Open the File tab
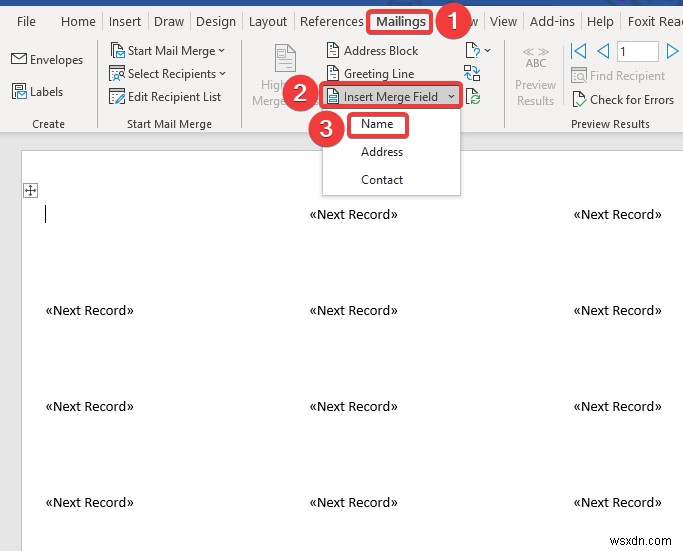This screenshot has height=551, width=683. click(x=26, y=21)
